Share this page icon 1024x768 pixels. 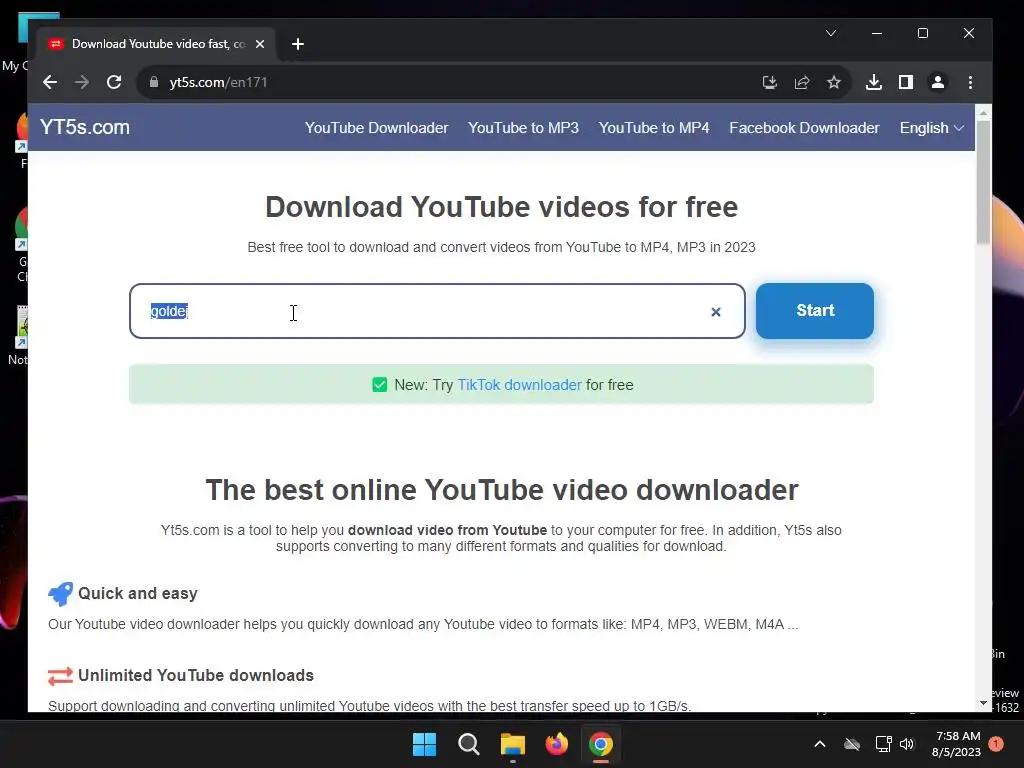point(802,82)
